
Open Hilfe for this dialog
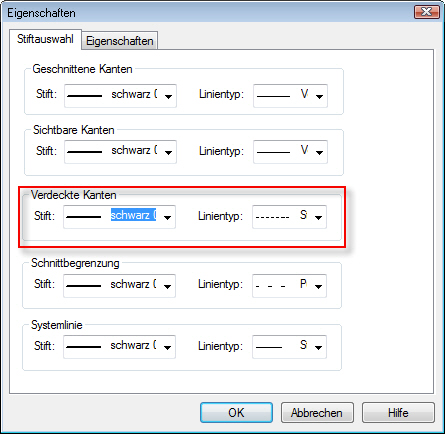(x=398, y=413)
